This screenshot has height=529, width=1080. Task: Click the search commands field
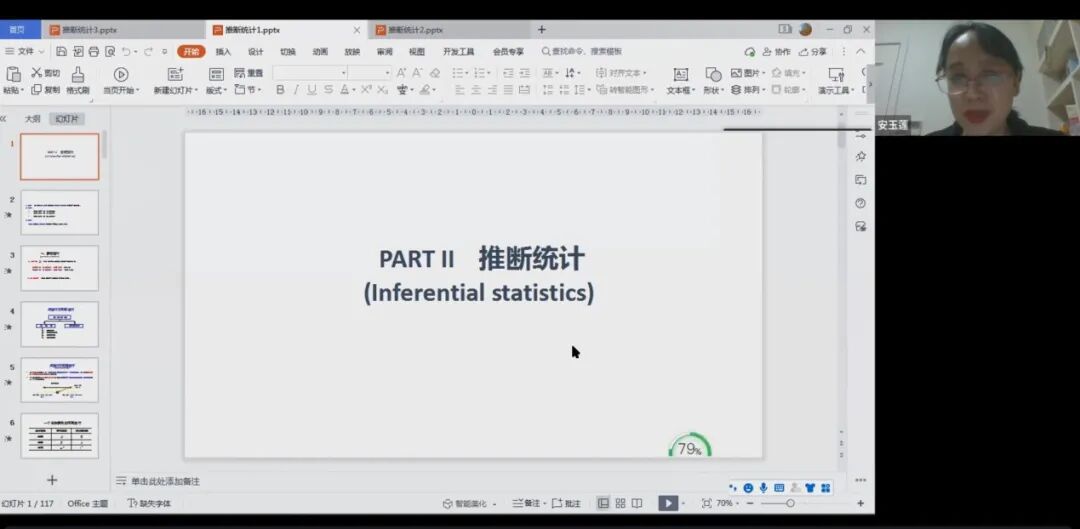pos(582,52)
